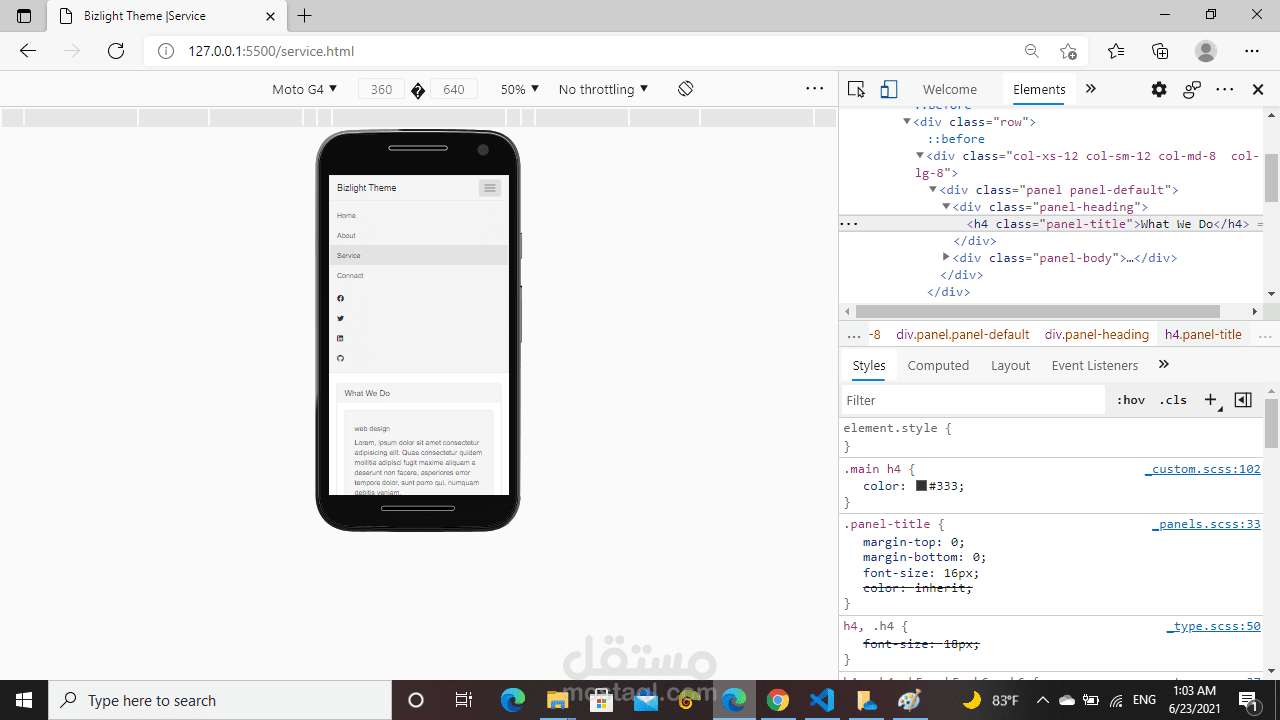This screenshot has height=720, width=1280.
Task: Collapse the div class row node
Action: [907, 122]
